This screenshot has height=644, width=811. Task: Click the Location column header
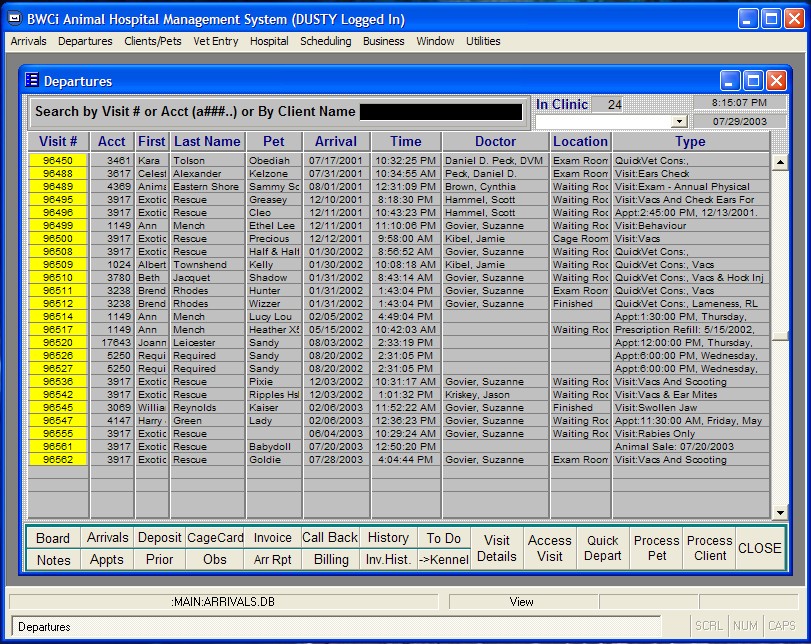580,141
